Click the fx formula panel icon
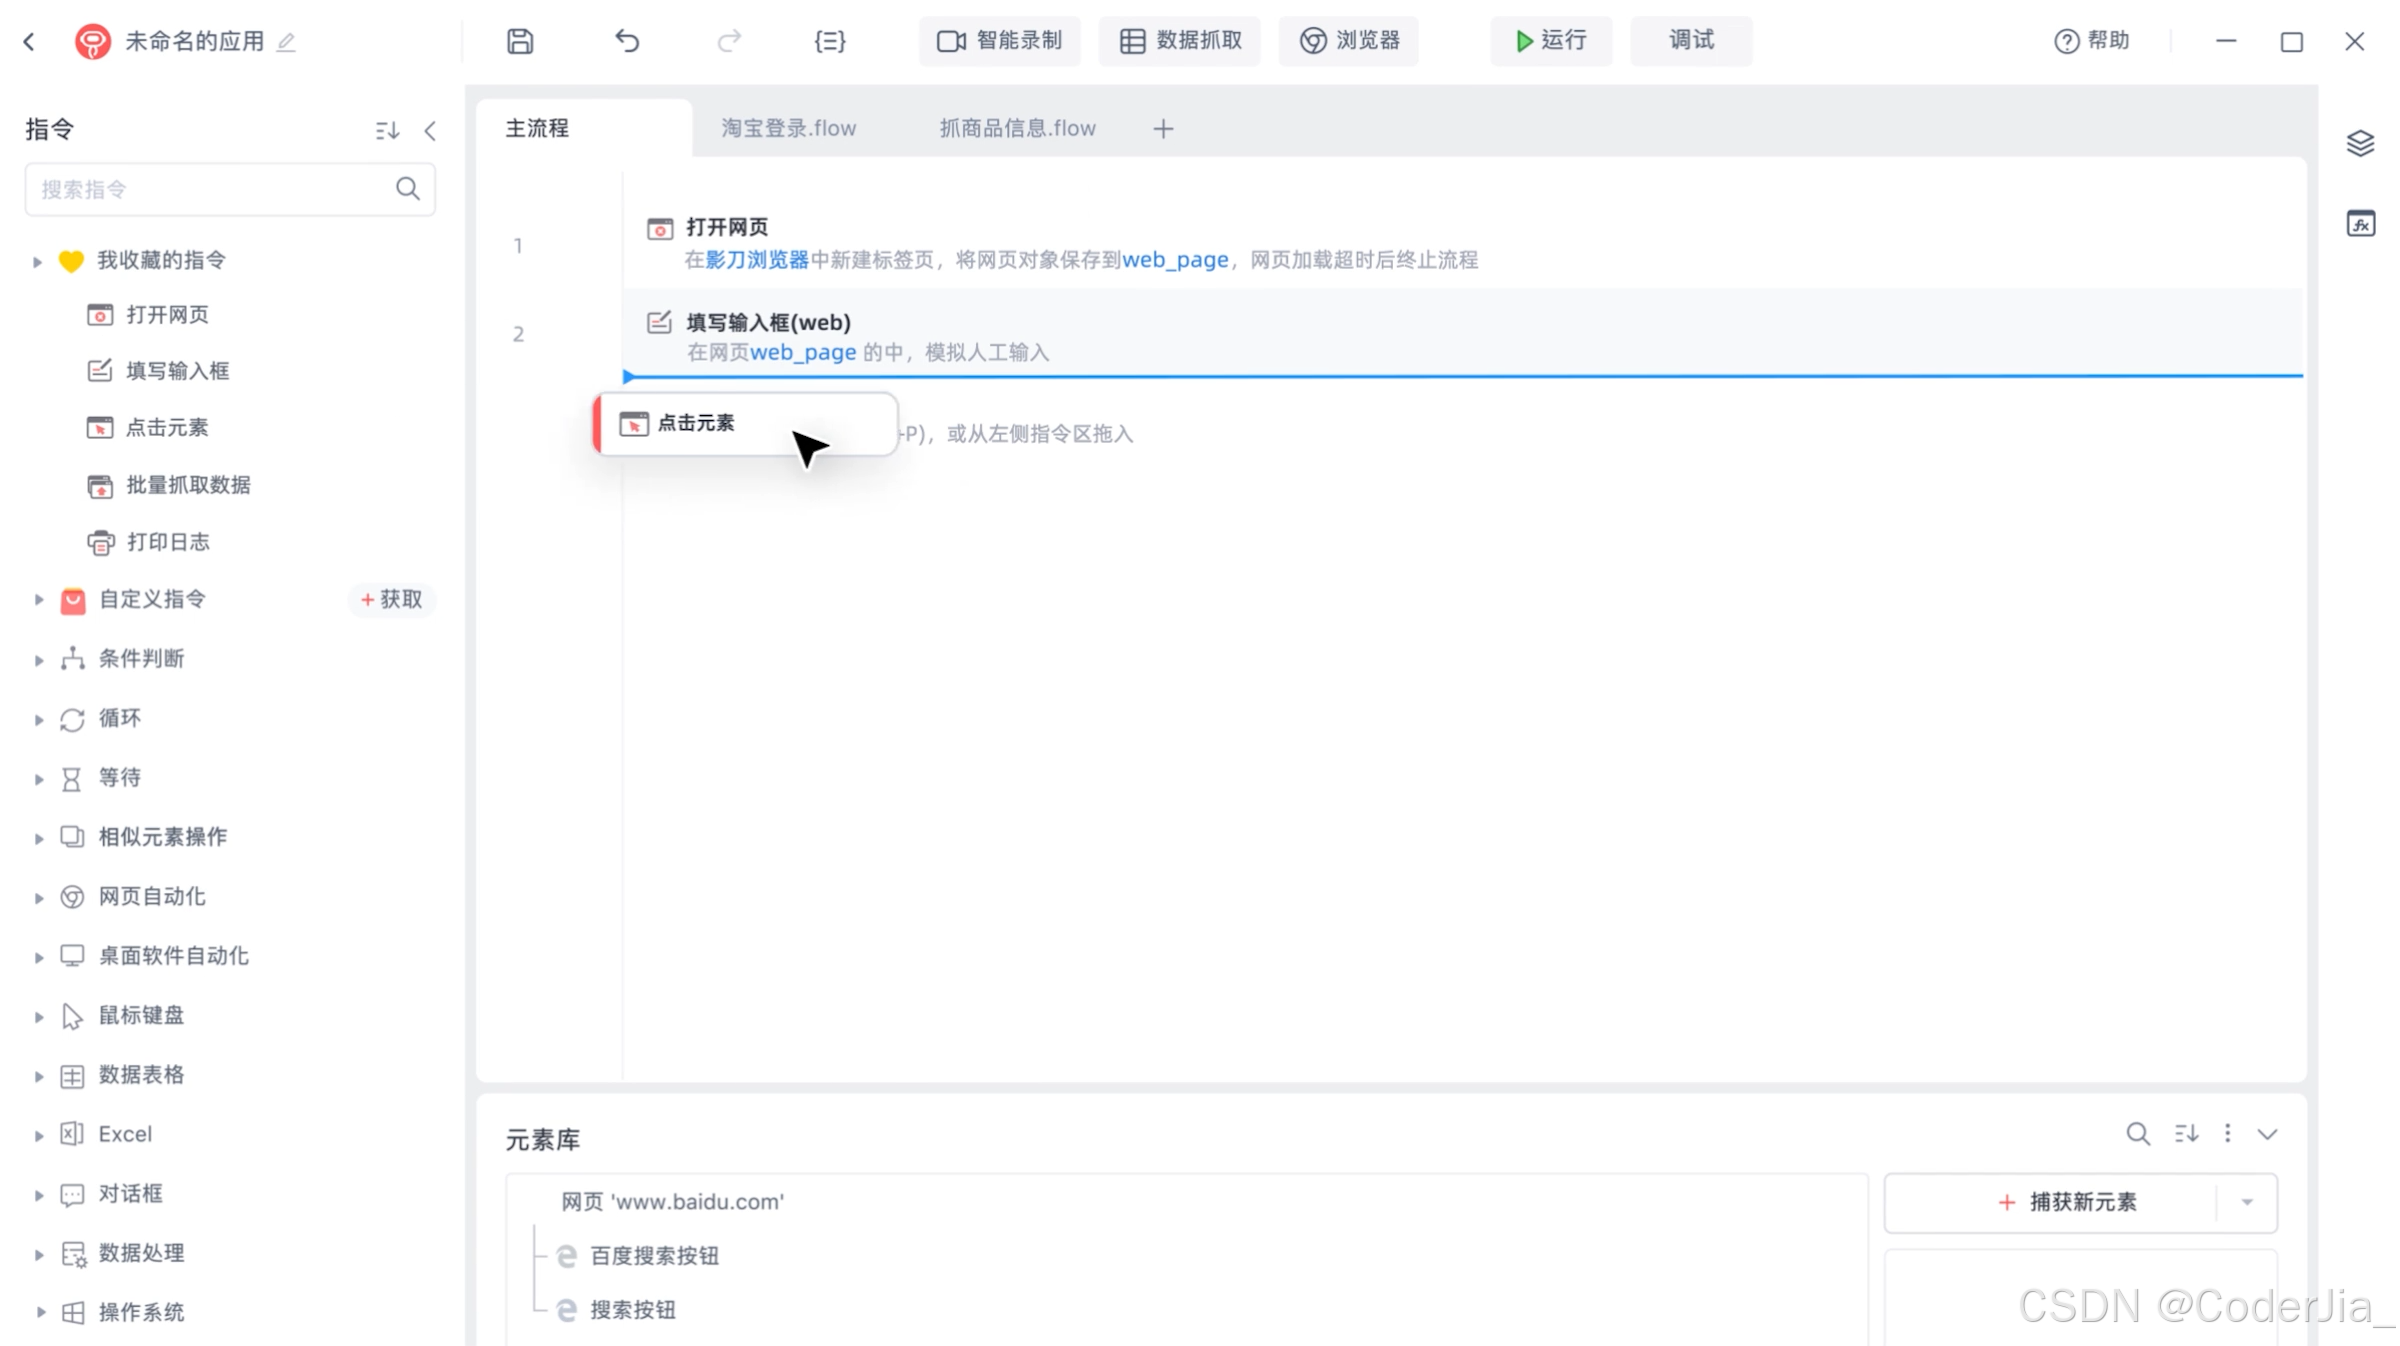This screenshot has height=1346, width=2400. click(2360, 224)
